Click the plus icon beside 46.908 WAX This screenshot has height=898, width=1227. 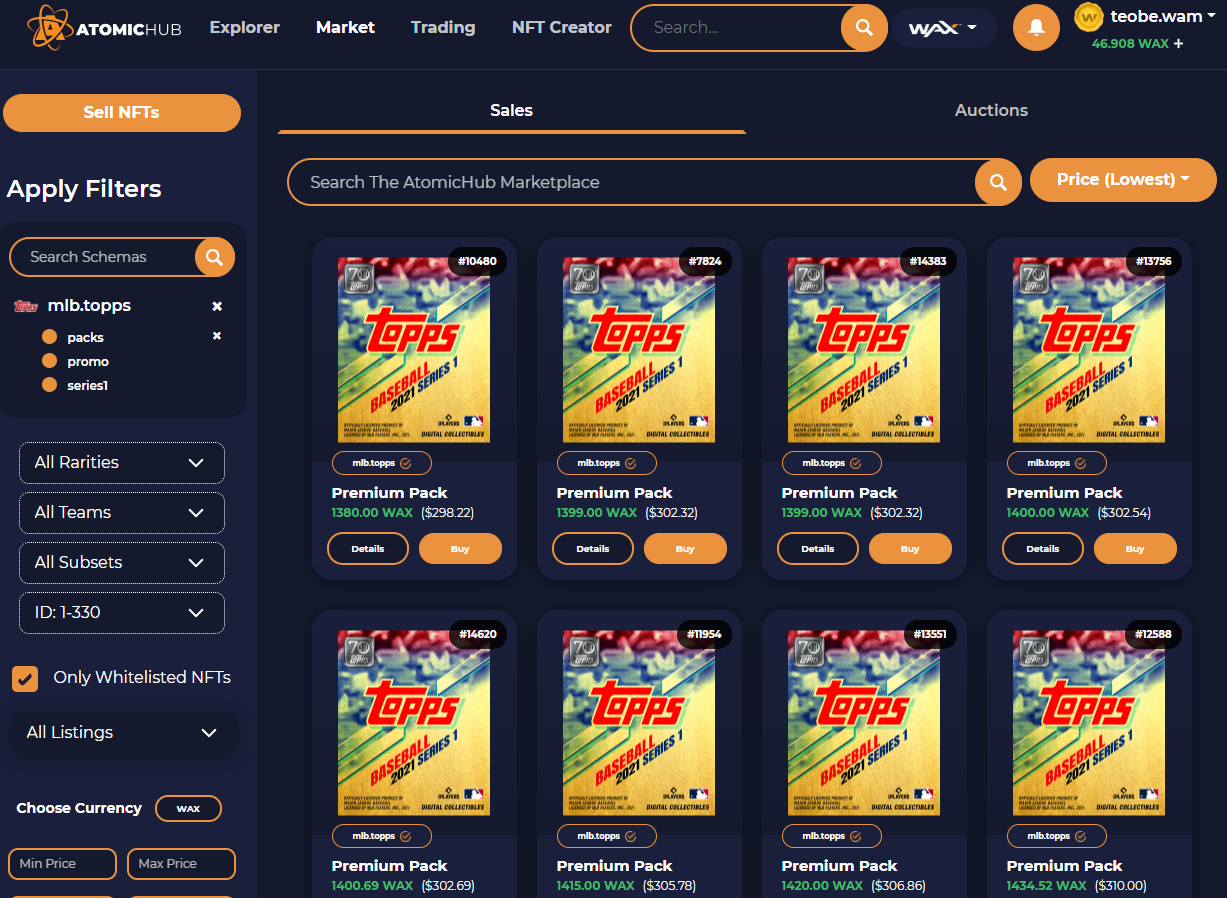tap(1178, 44)
